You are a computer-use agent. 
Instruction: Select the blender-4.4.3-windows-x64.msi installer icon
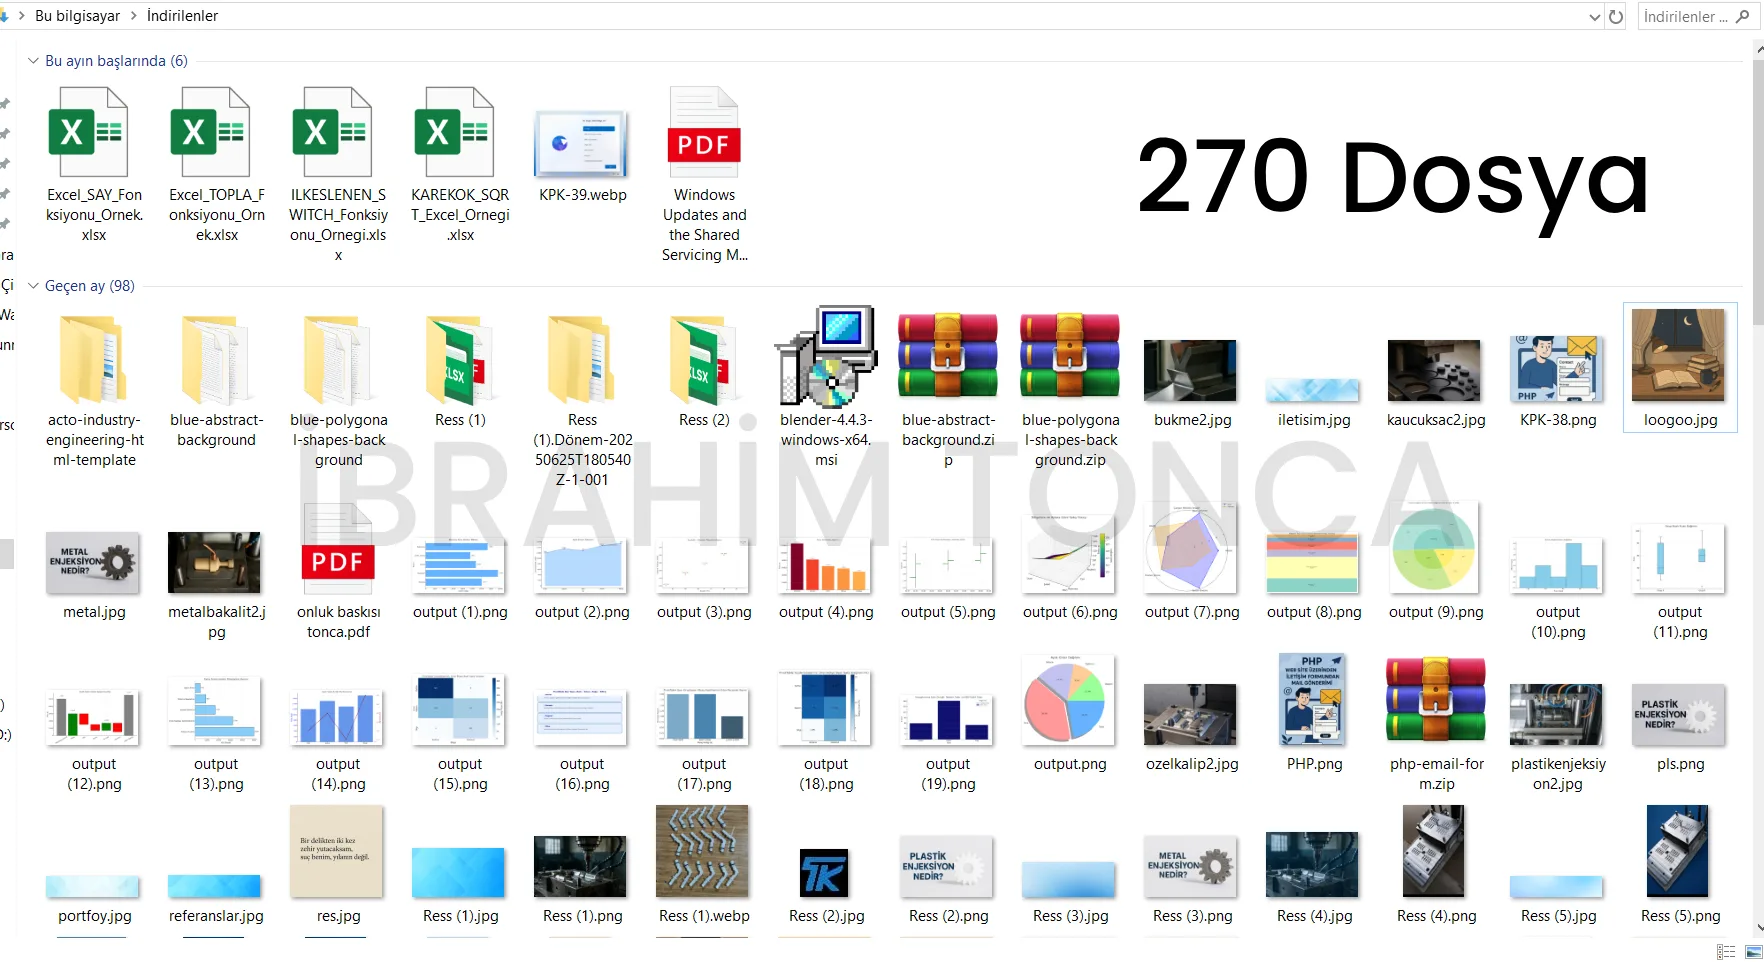826,357
